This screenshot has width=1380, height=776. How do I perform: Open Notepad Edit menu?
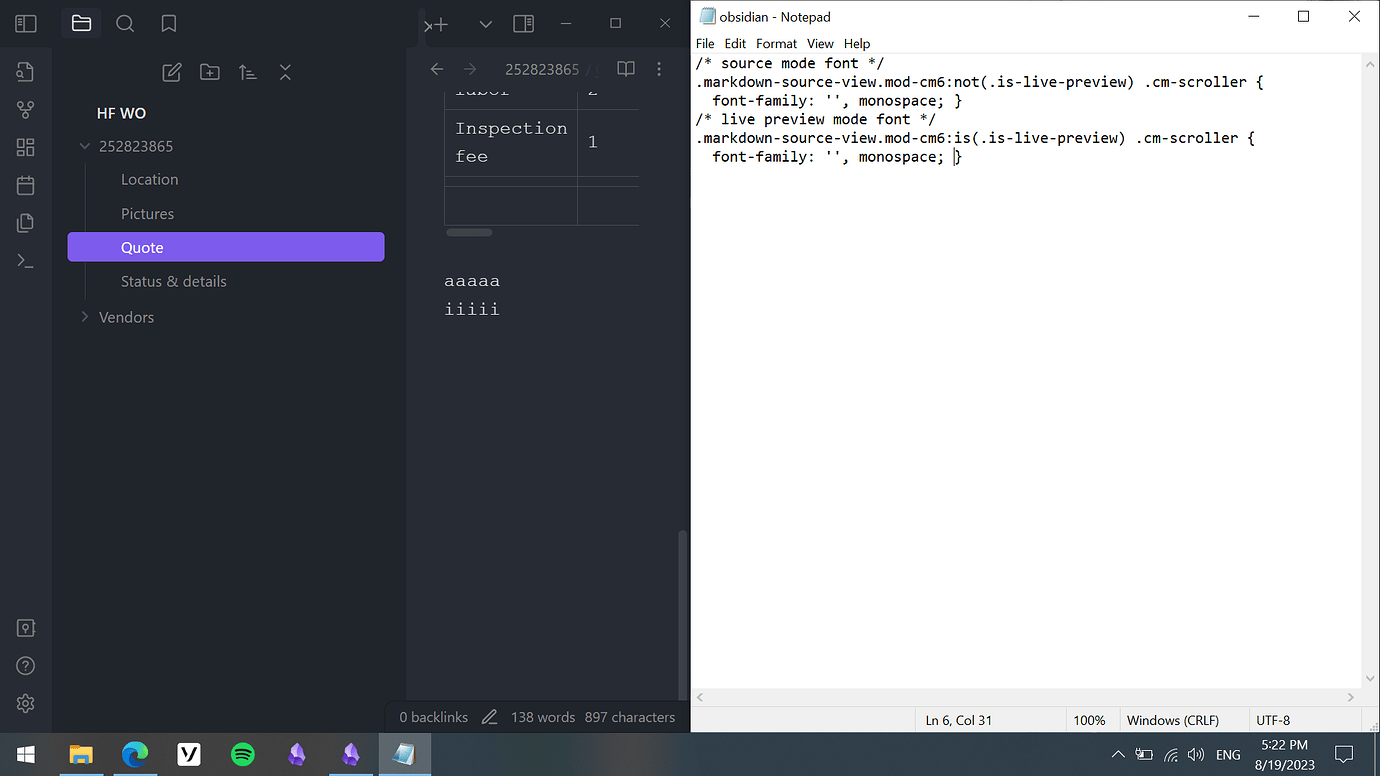pos(736,44)
